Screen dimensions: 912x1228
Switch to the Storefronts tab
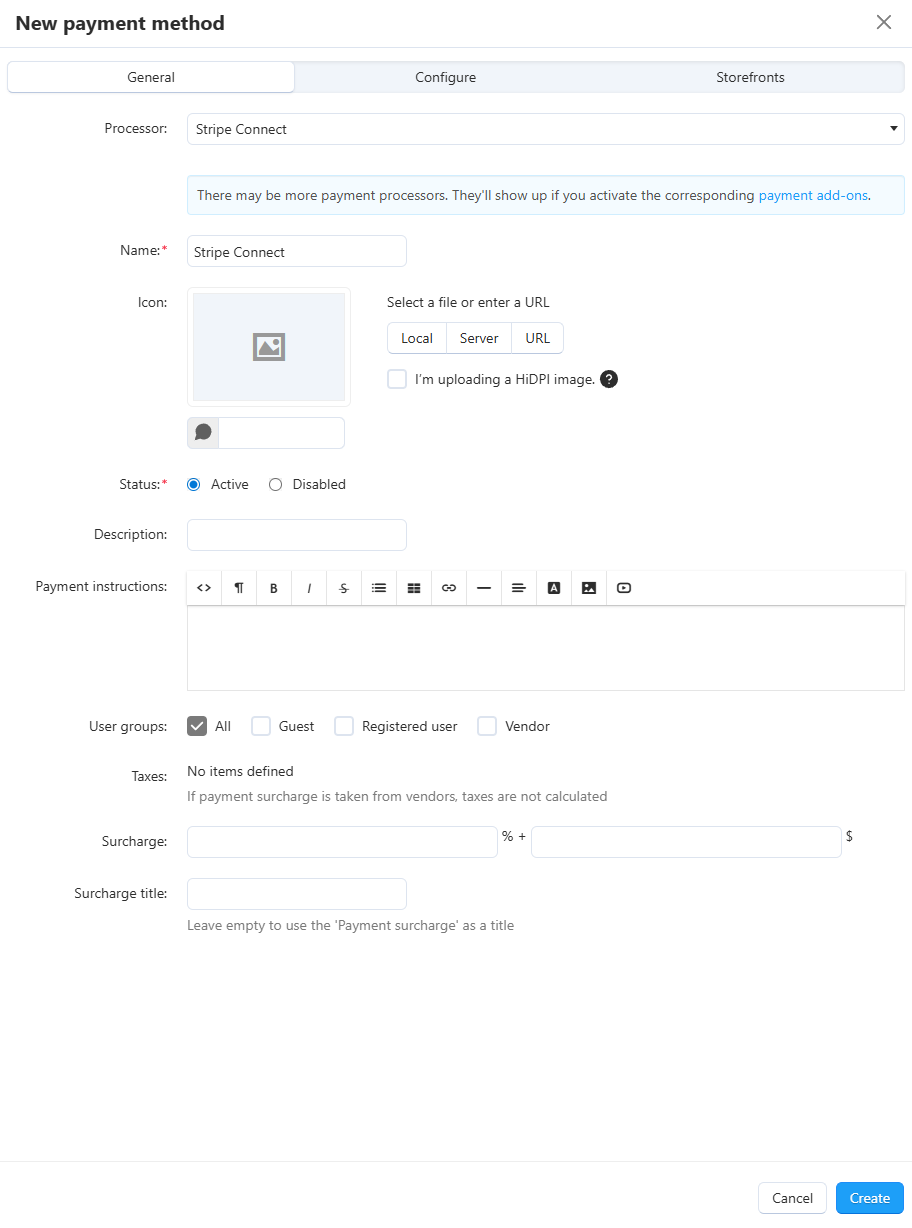pos(750,77)
